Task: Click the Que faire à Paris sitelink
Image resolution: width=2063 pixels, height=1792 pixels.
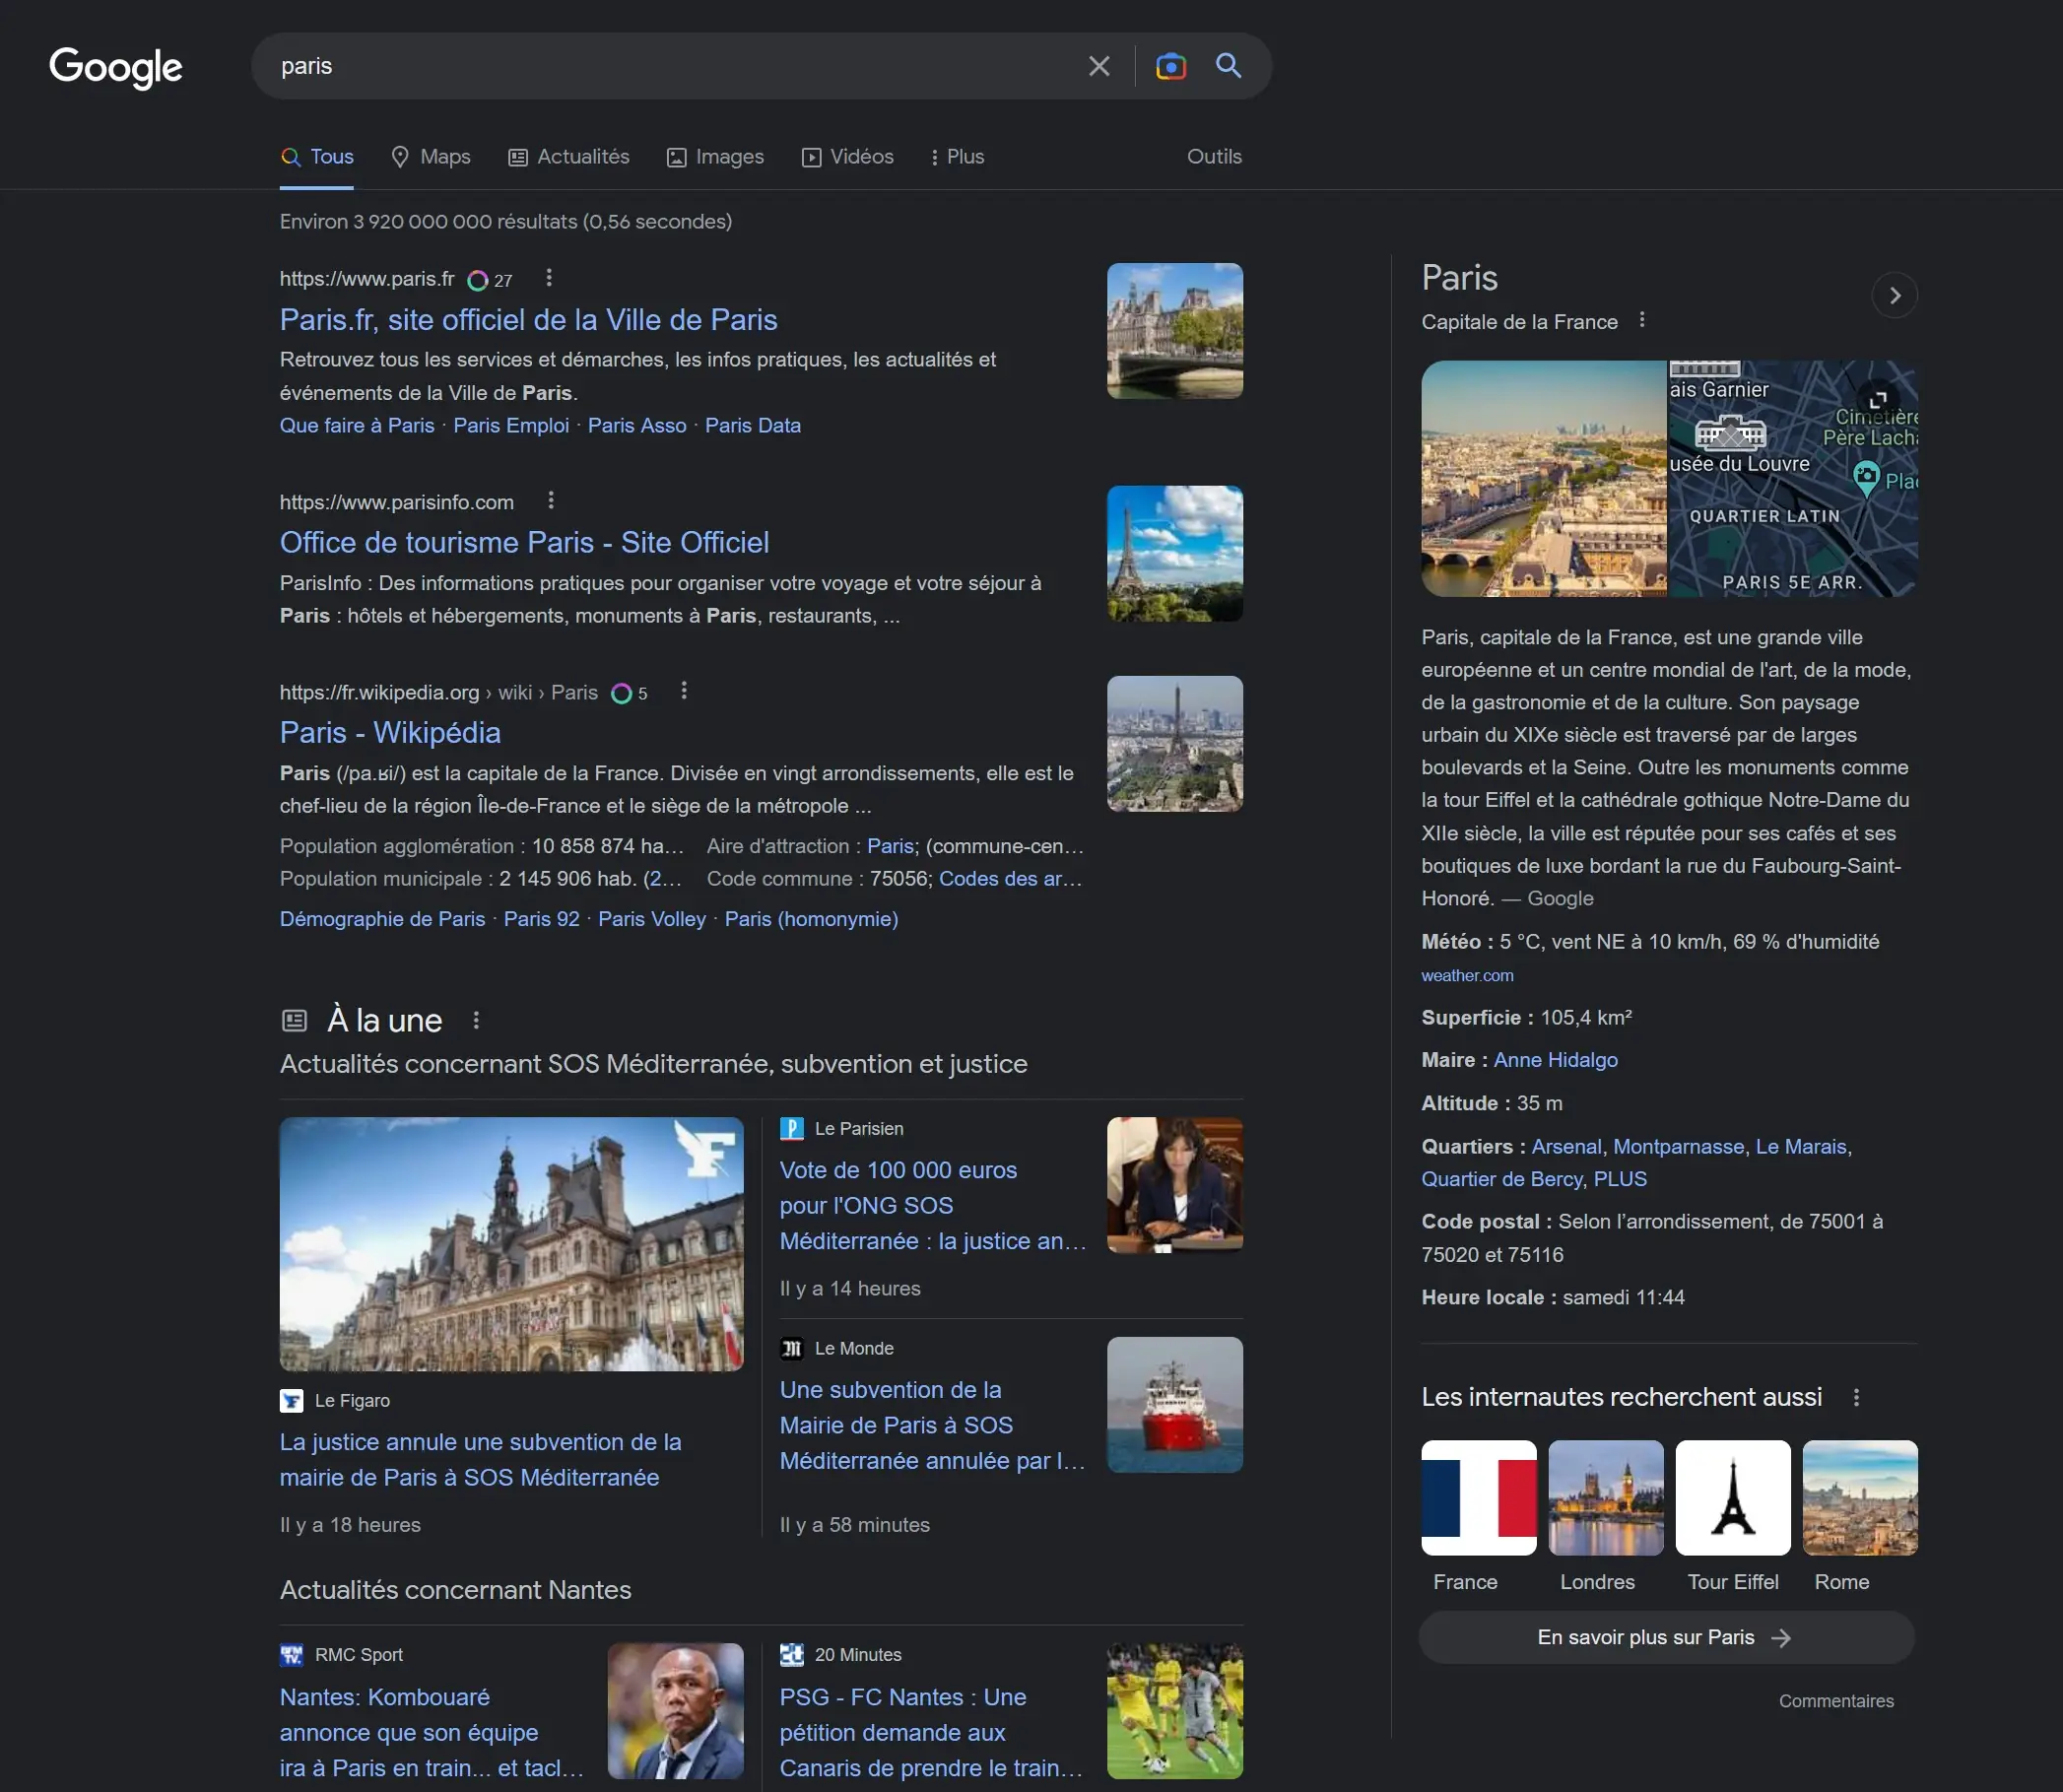Action: tap(357, 425)
